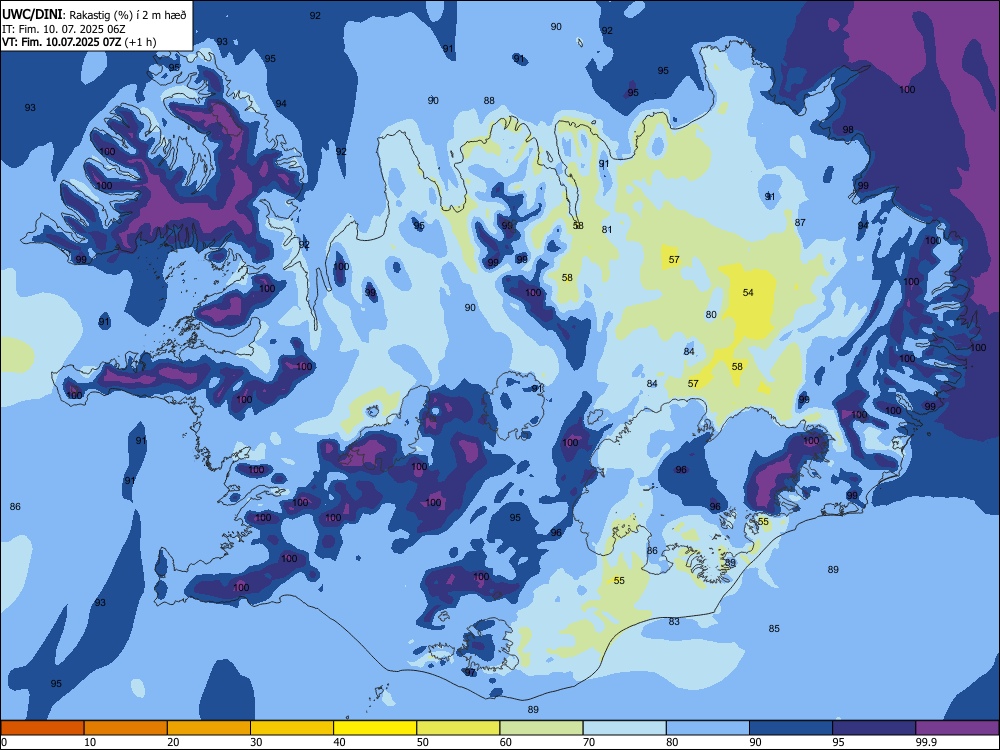Click the '81' humidity value on the map

(607, 230)
